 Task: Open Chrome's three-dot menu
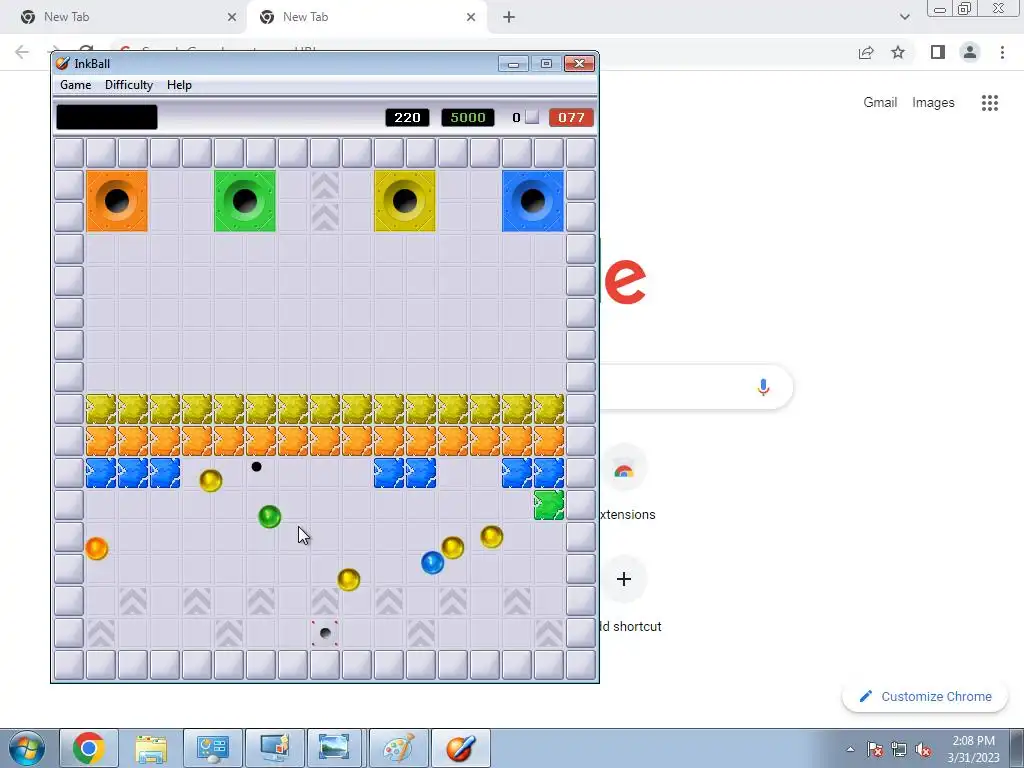(x=1002, y=52)
